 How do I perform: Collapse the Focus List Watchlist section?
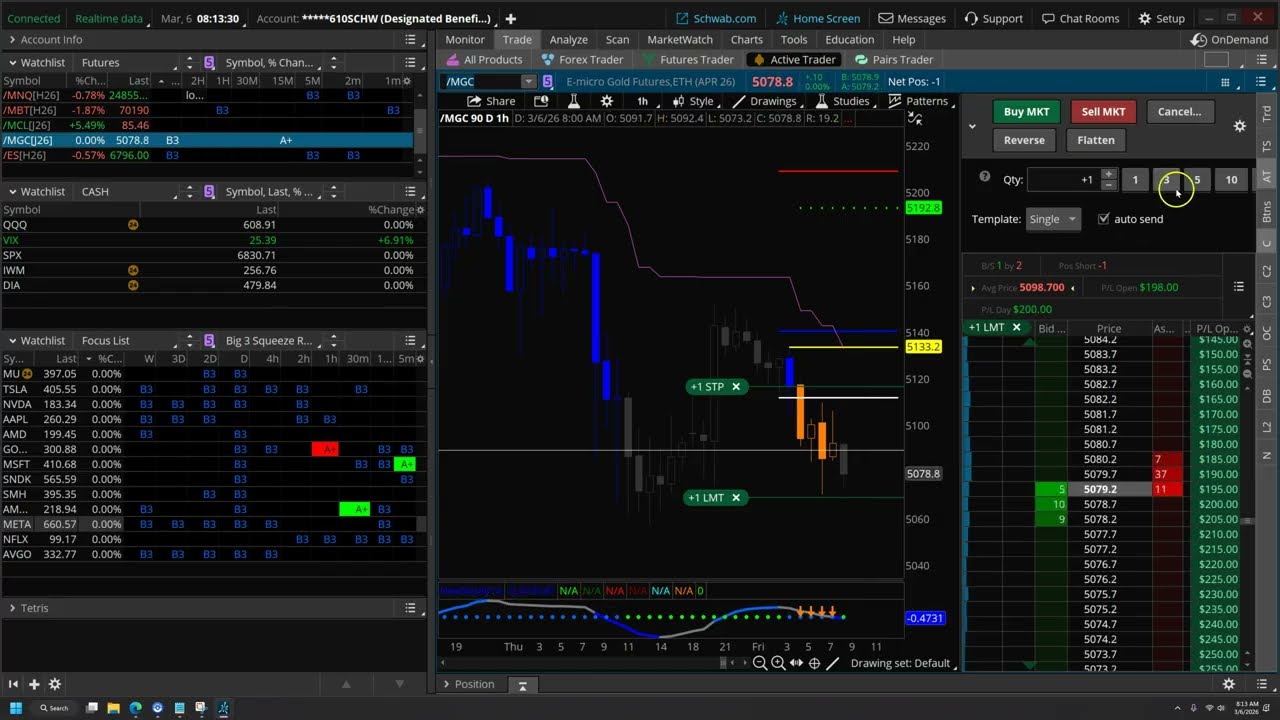point(13,340)
